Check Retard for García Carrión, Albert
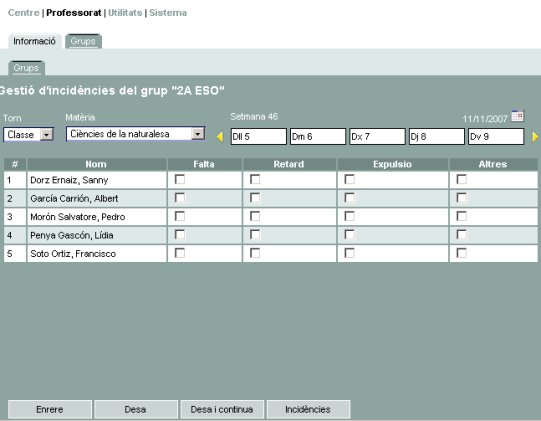541x421 pixels. (255, 198)
